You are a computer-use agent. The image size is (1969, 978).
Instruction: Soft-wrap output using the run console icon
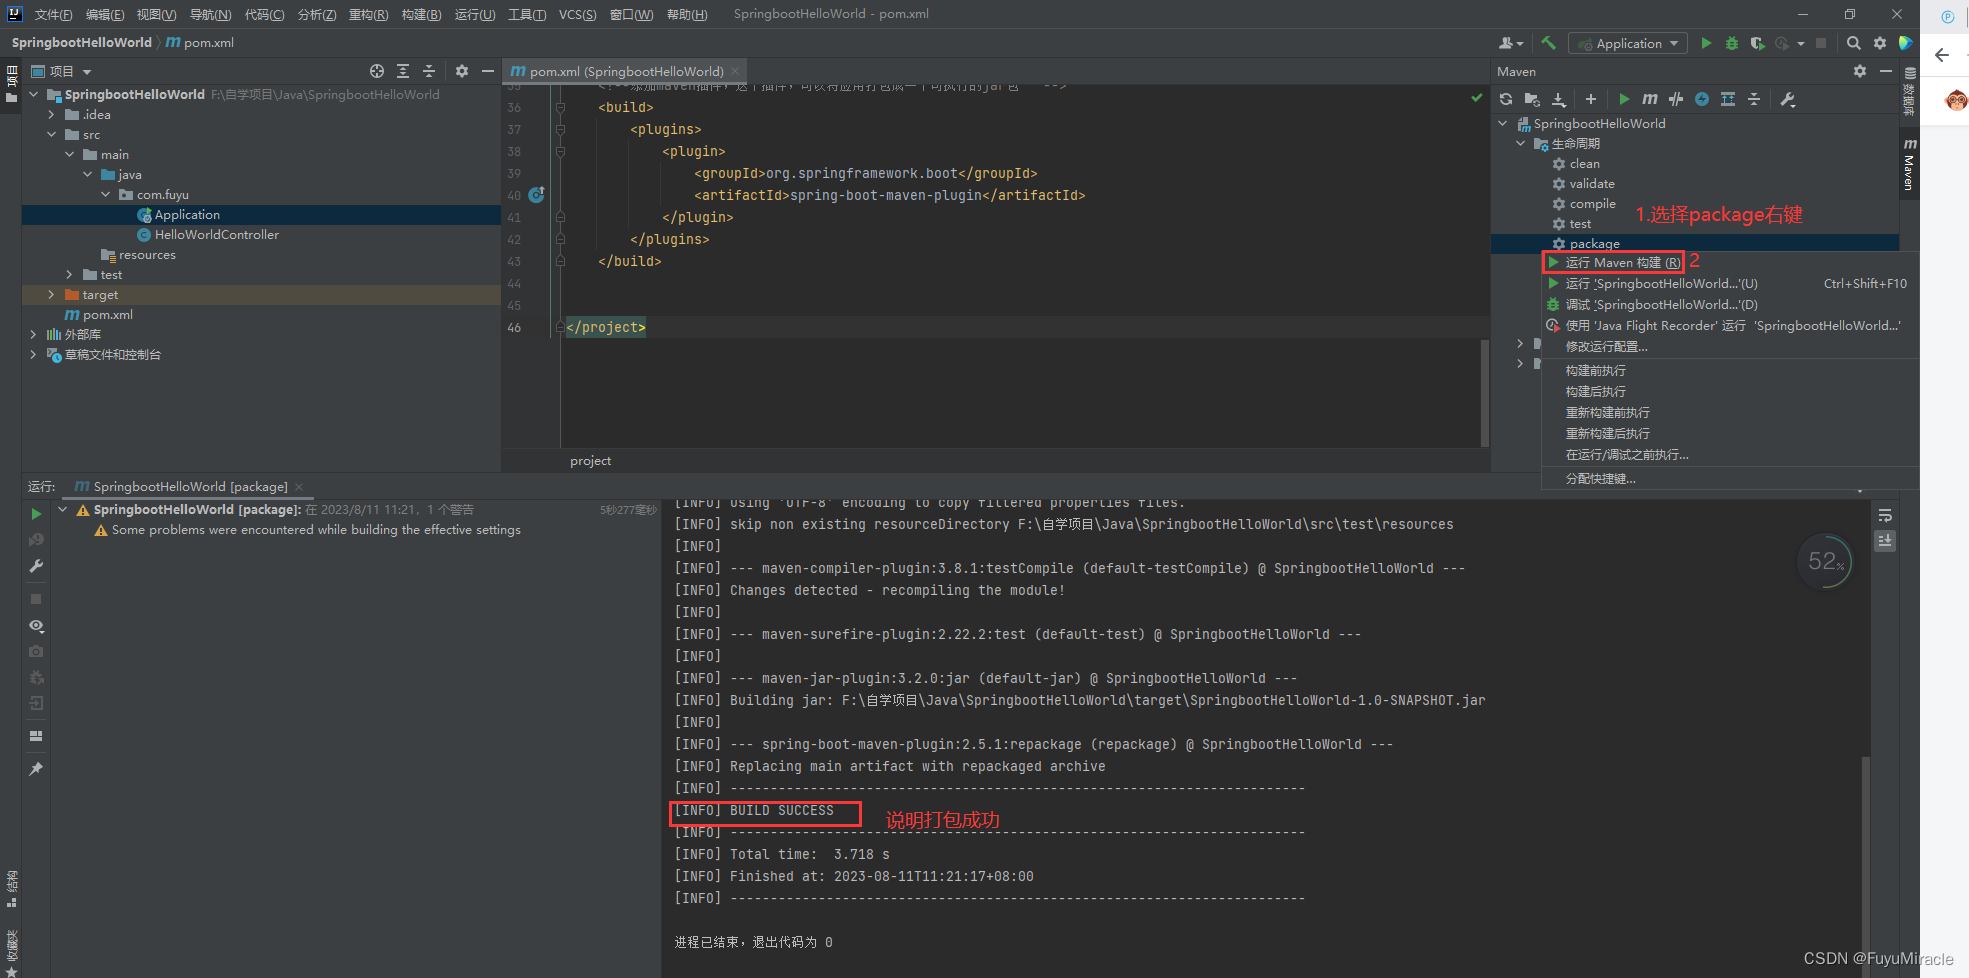[1885, 515]
